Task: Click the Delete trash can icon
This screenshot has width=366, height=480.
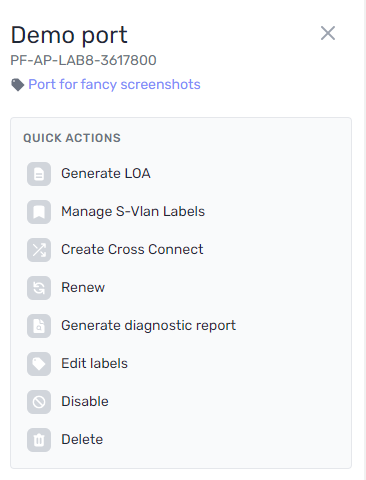Action: pos(39,440)
